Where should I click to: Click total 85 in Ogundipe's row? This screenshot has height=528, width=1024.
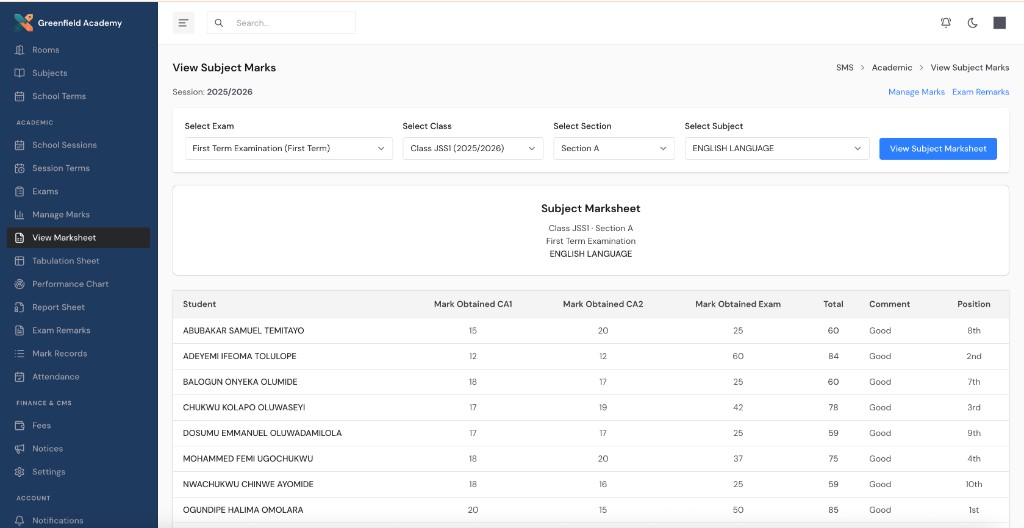coord(833,510)
